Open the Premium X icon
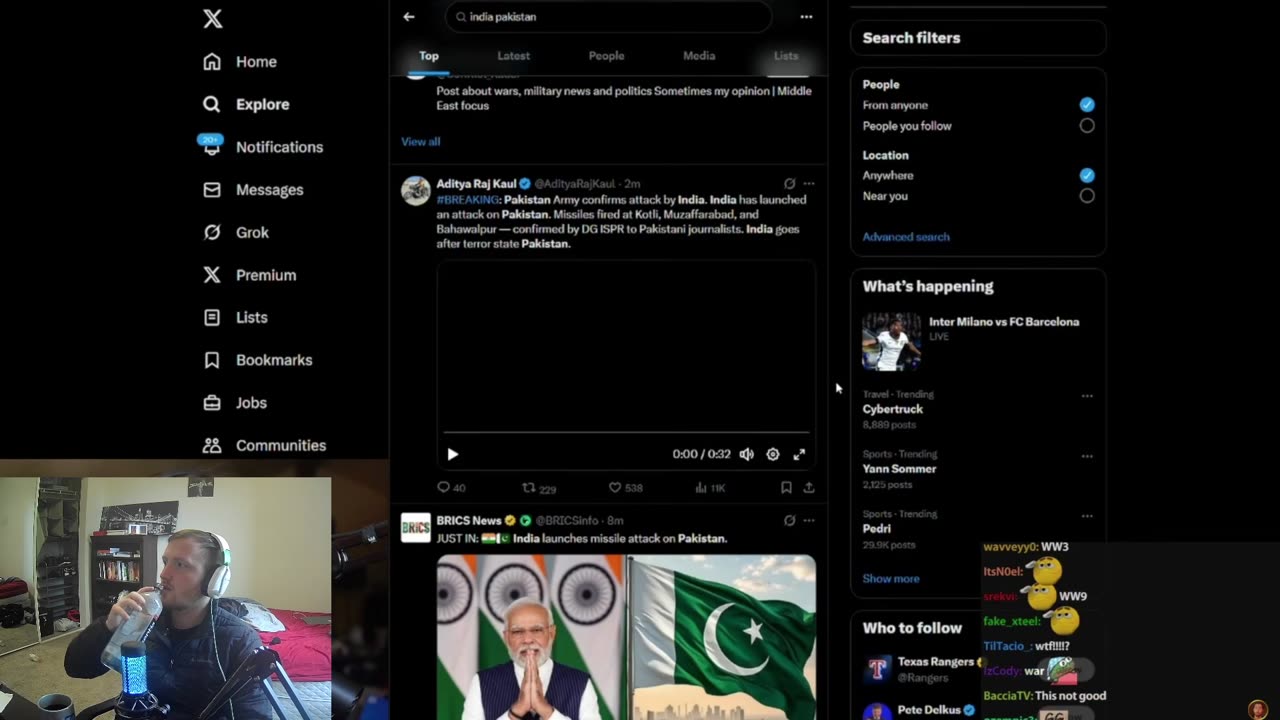The width and height of the screenshot is (1280, 720). (x=212, y=275)
